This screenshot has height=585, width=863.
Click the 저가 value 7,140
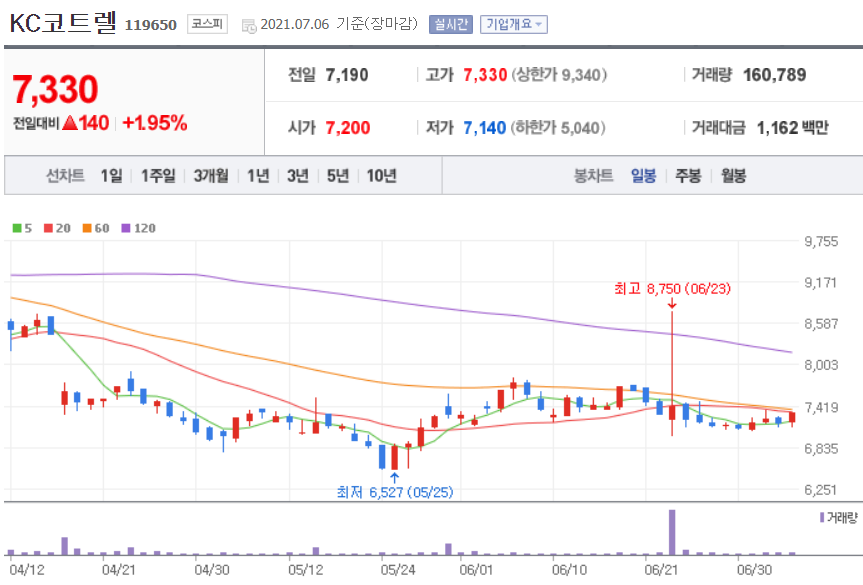(x=484, y=128)
